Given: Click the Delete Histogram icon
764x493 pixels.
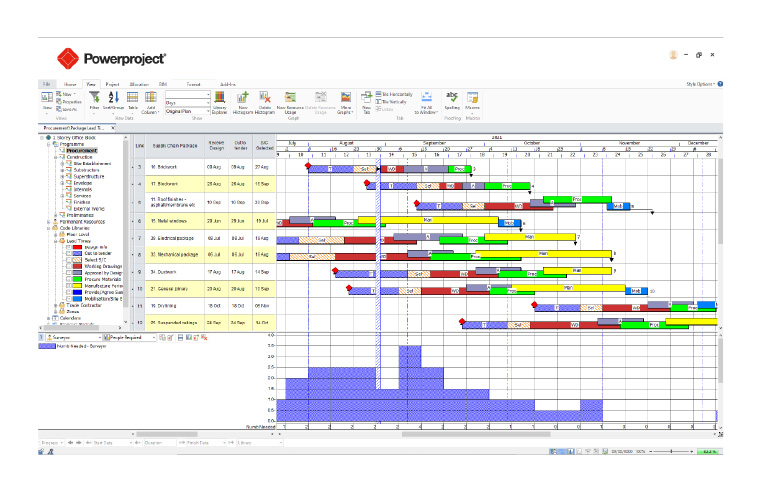Looking at the screenshot, I should click(x=266, y=98).
